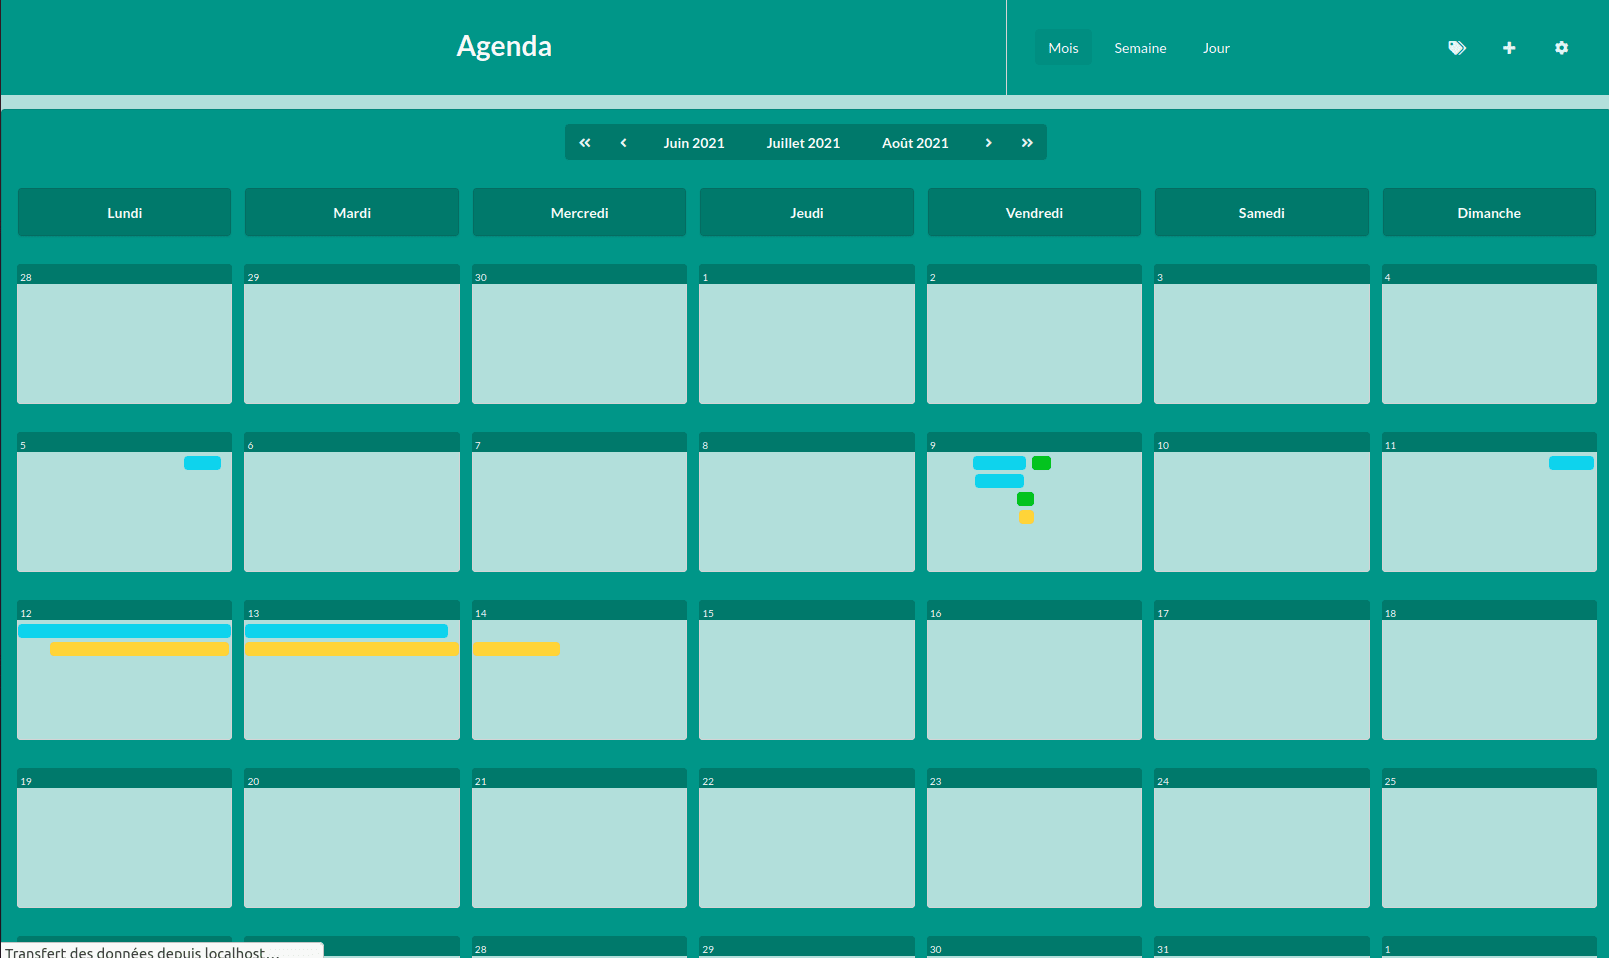
Task: Select day cell 21 under Mercredi
Action: pyautogui.click(x=579, y=838)
